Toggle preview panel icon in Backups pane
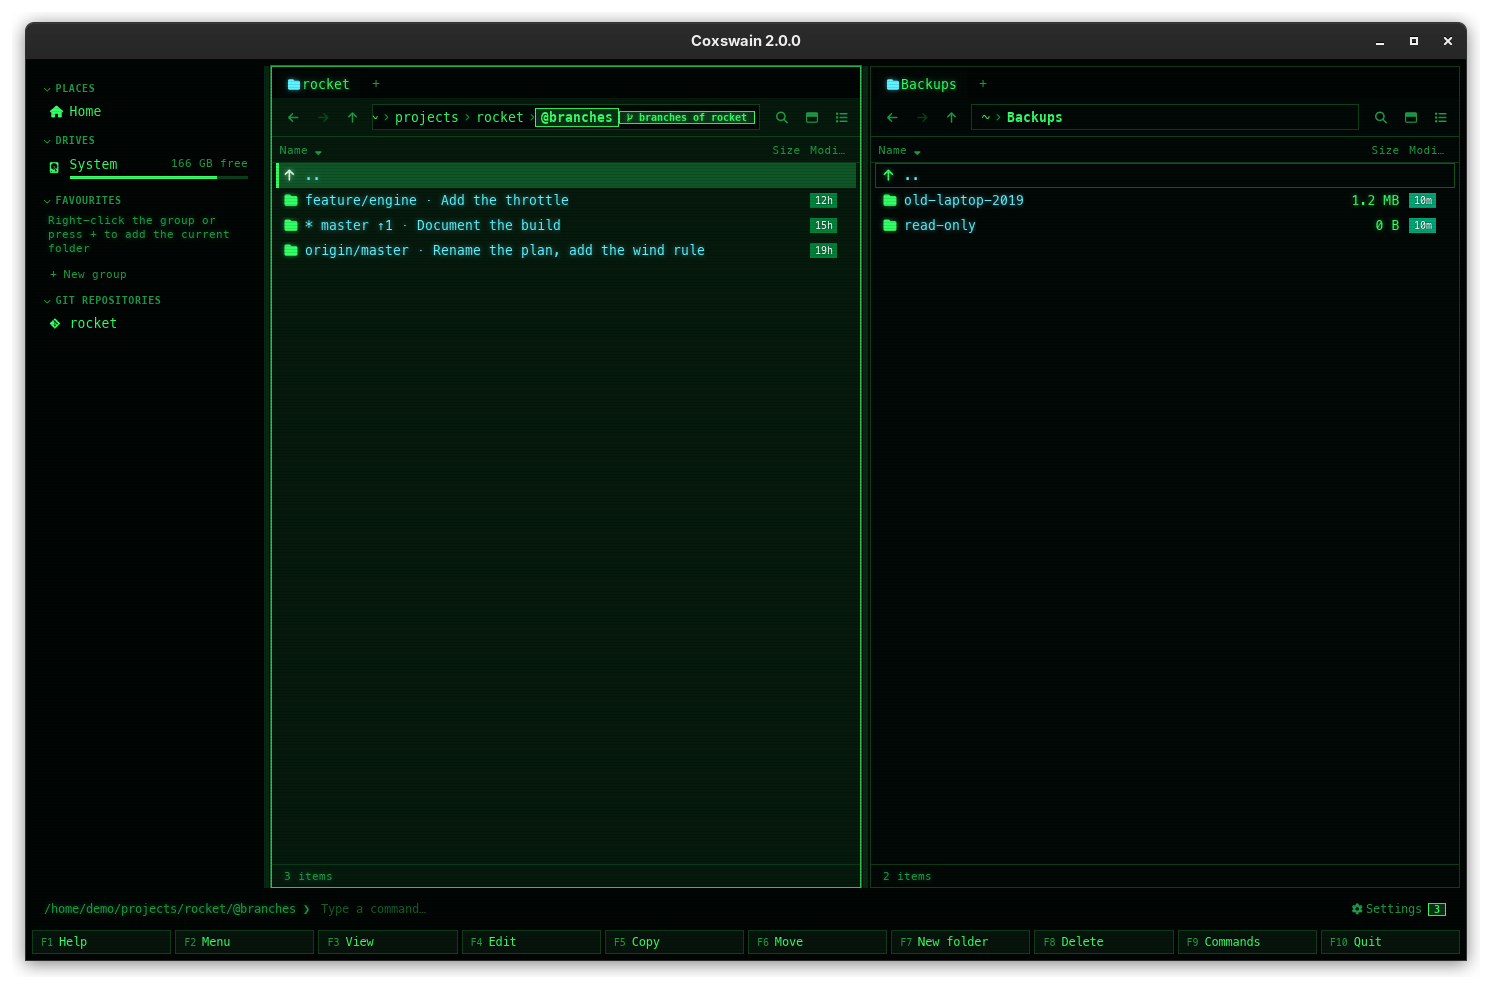 (x=1411, y=118)
